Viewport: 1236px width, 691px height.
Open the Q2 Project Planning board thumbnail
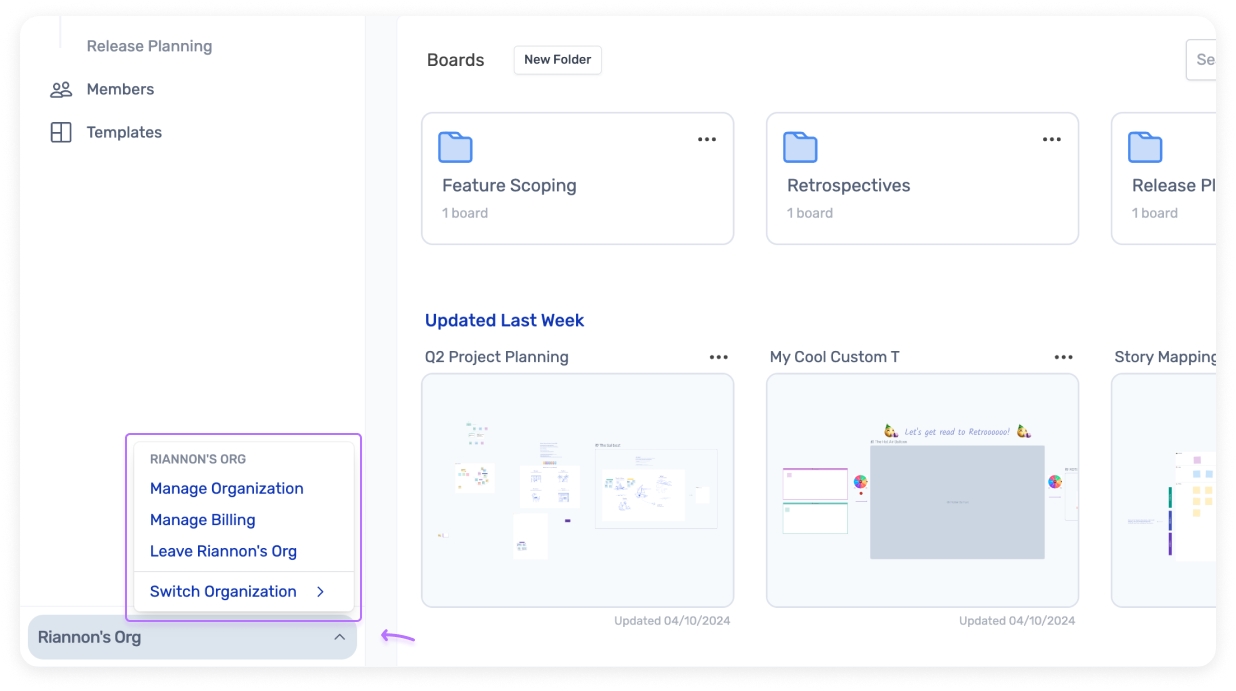(x=577, y=490)
